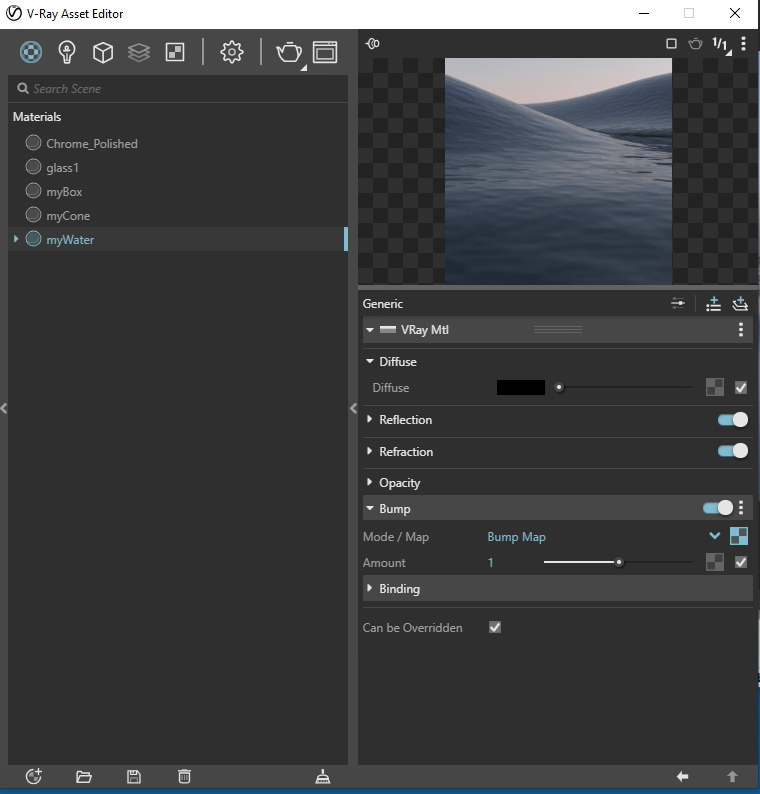The image size is (760, 794).
Task: Collapse asset list with middle arrow
Action: click(353, 408)
